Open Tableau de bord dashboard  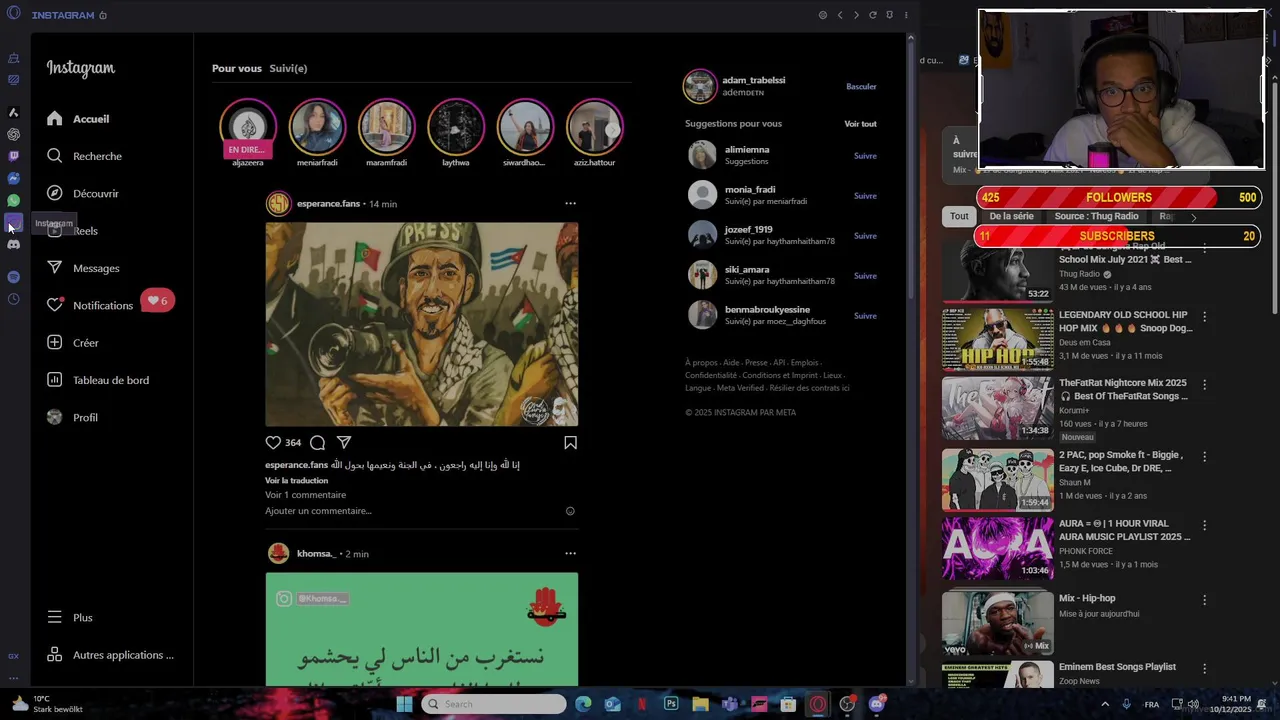(98, 380)
